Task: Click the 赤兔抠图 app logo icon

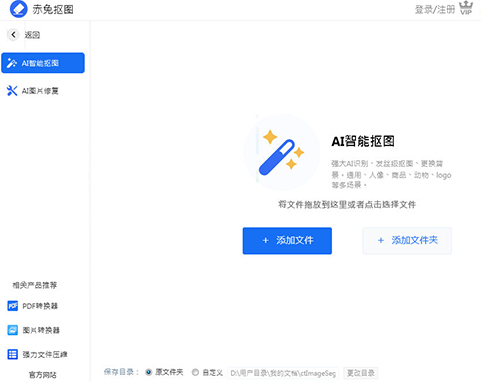Action: tap(19, 9)
